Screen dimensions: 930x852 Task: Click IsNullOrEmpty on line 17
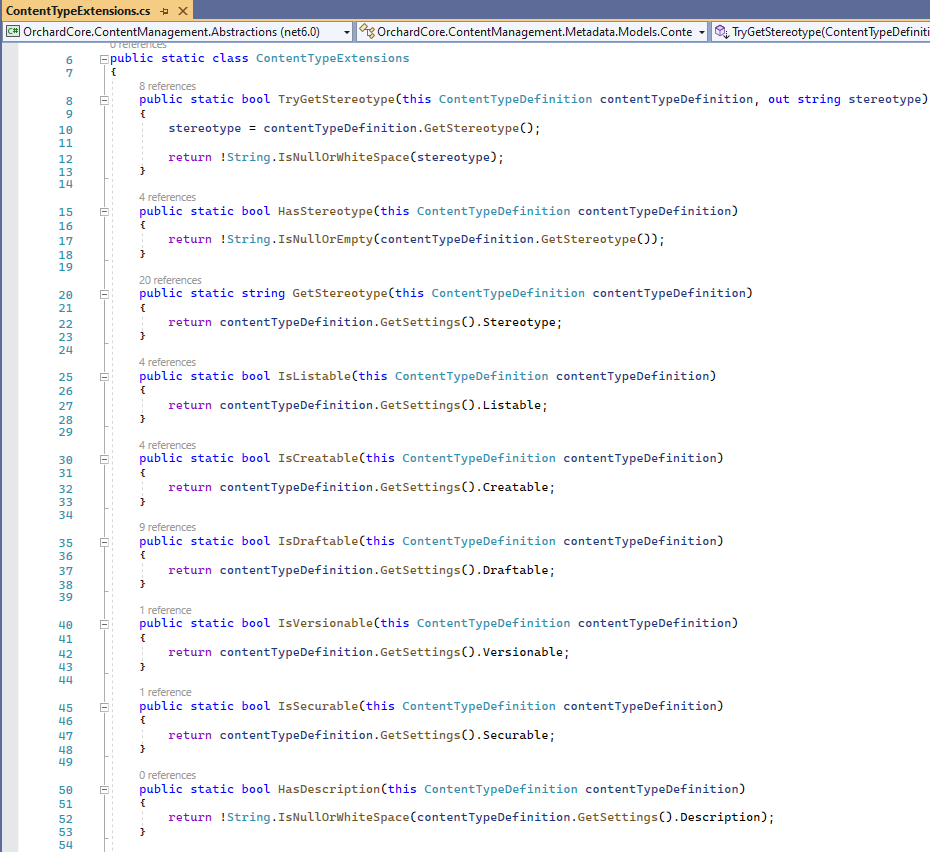pyautogui.click(x=325, y=239)
